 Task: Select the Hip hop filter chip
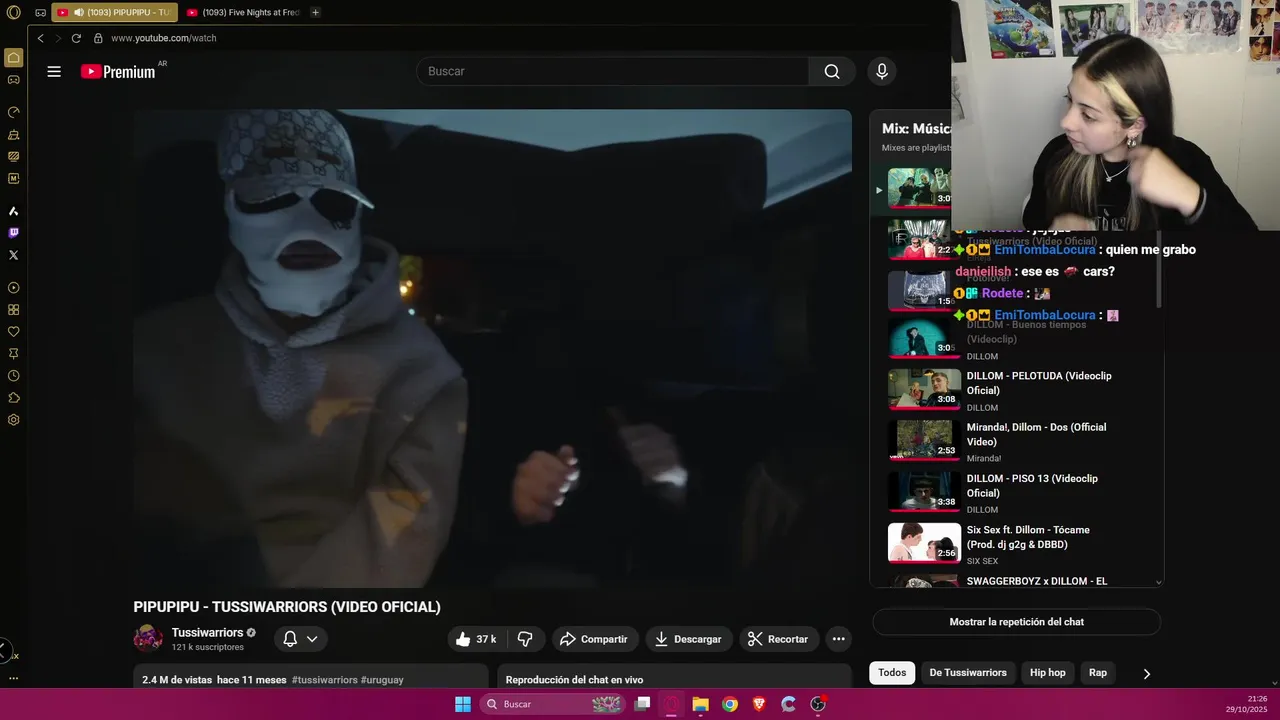point(1048,673)
